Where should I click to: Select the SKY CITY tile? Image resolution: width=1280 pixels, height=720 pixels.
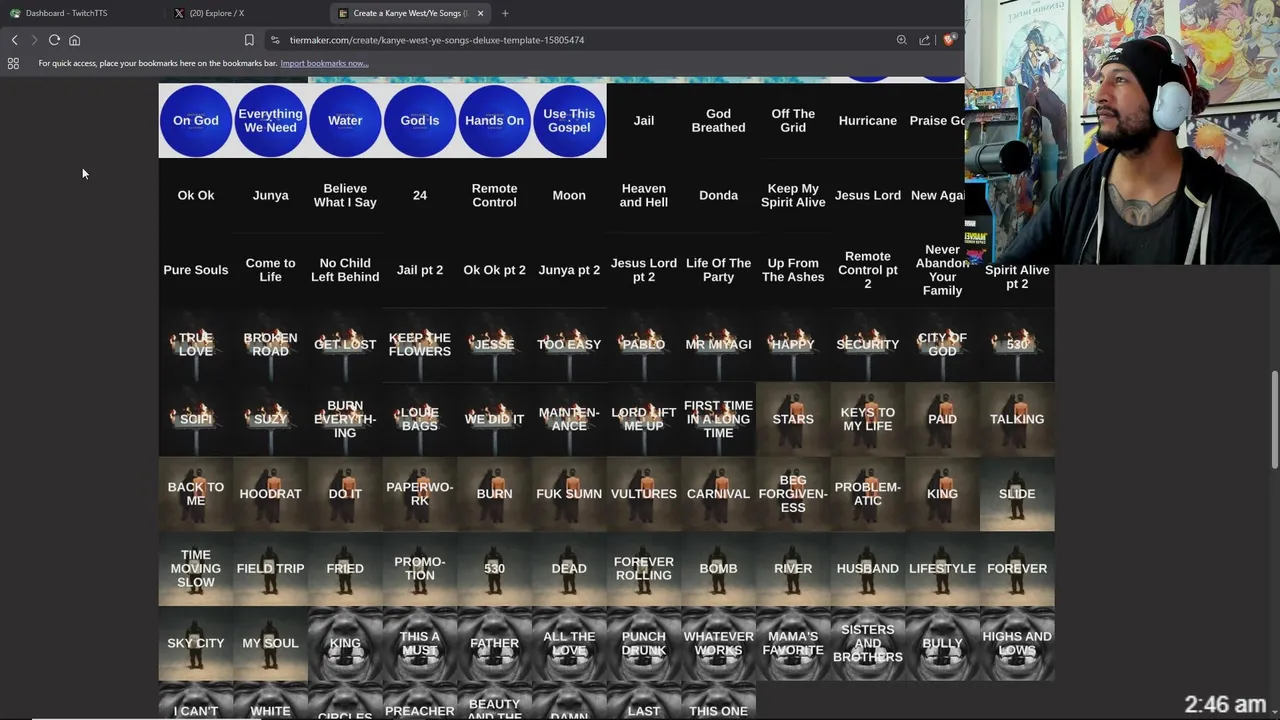click(x=196, y=643)
